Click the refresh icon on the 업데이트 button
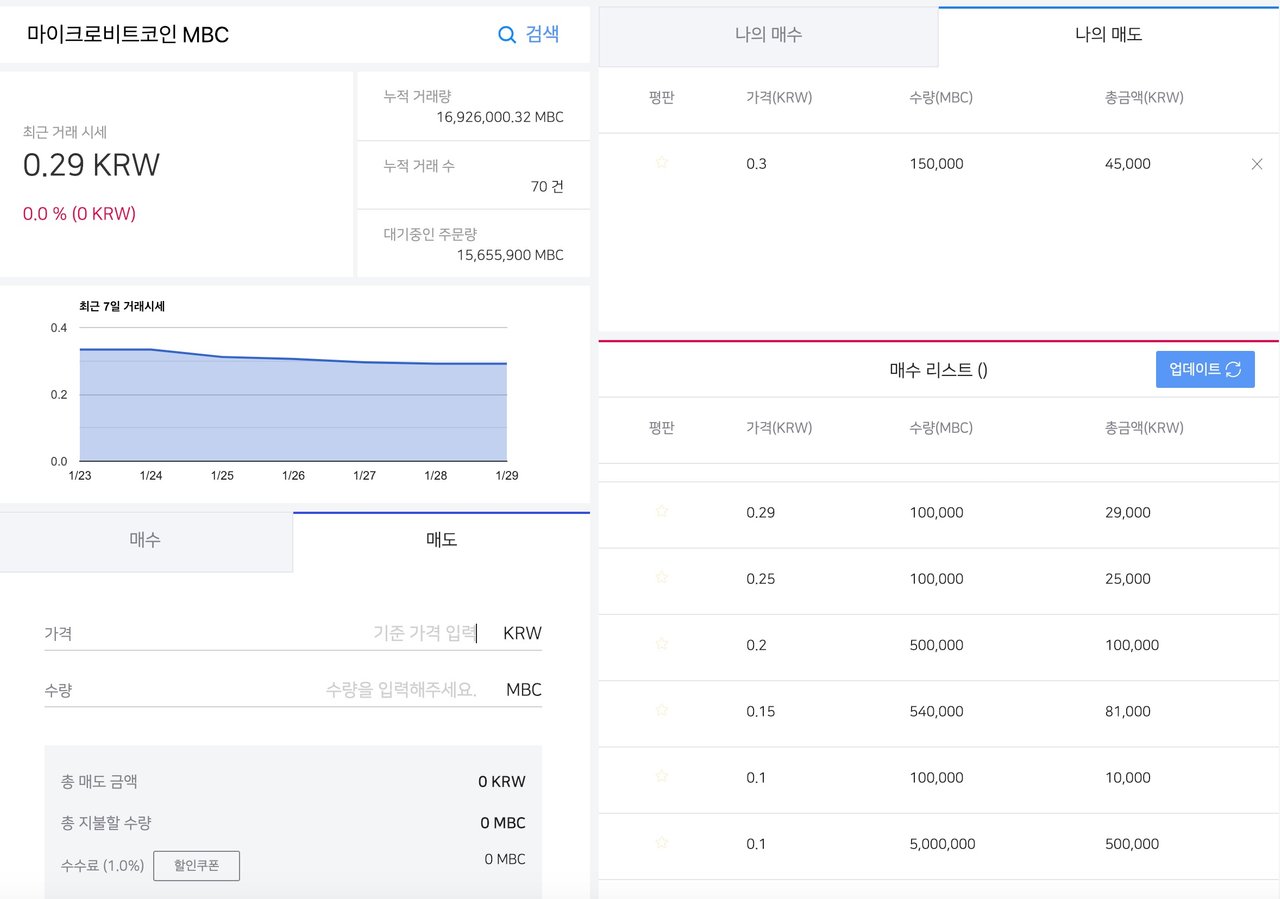 [x=1231, y=369]
